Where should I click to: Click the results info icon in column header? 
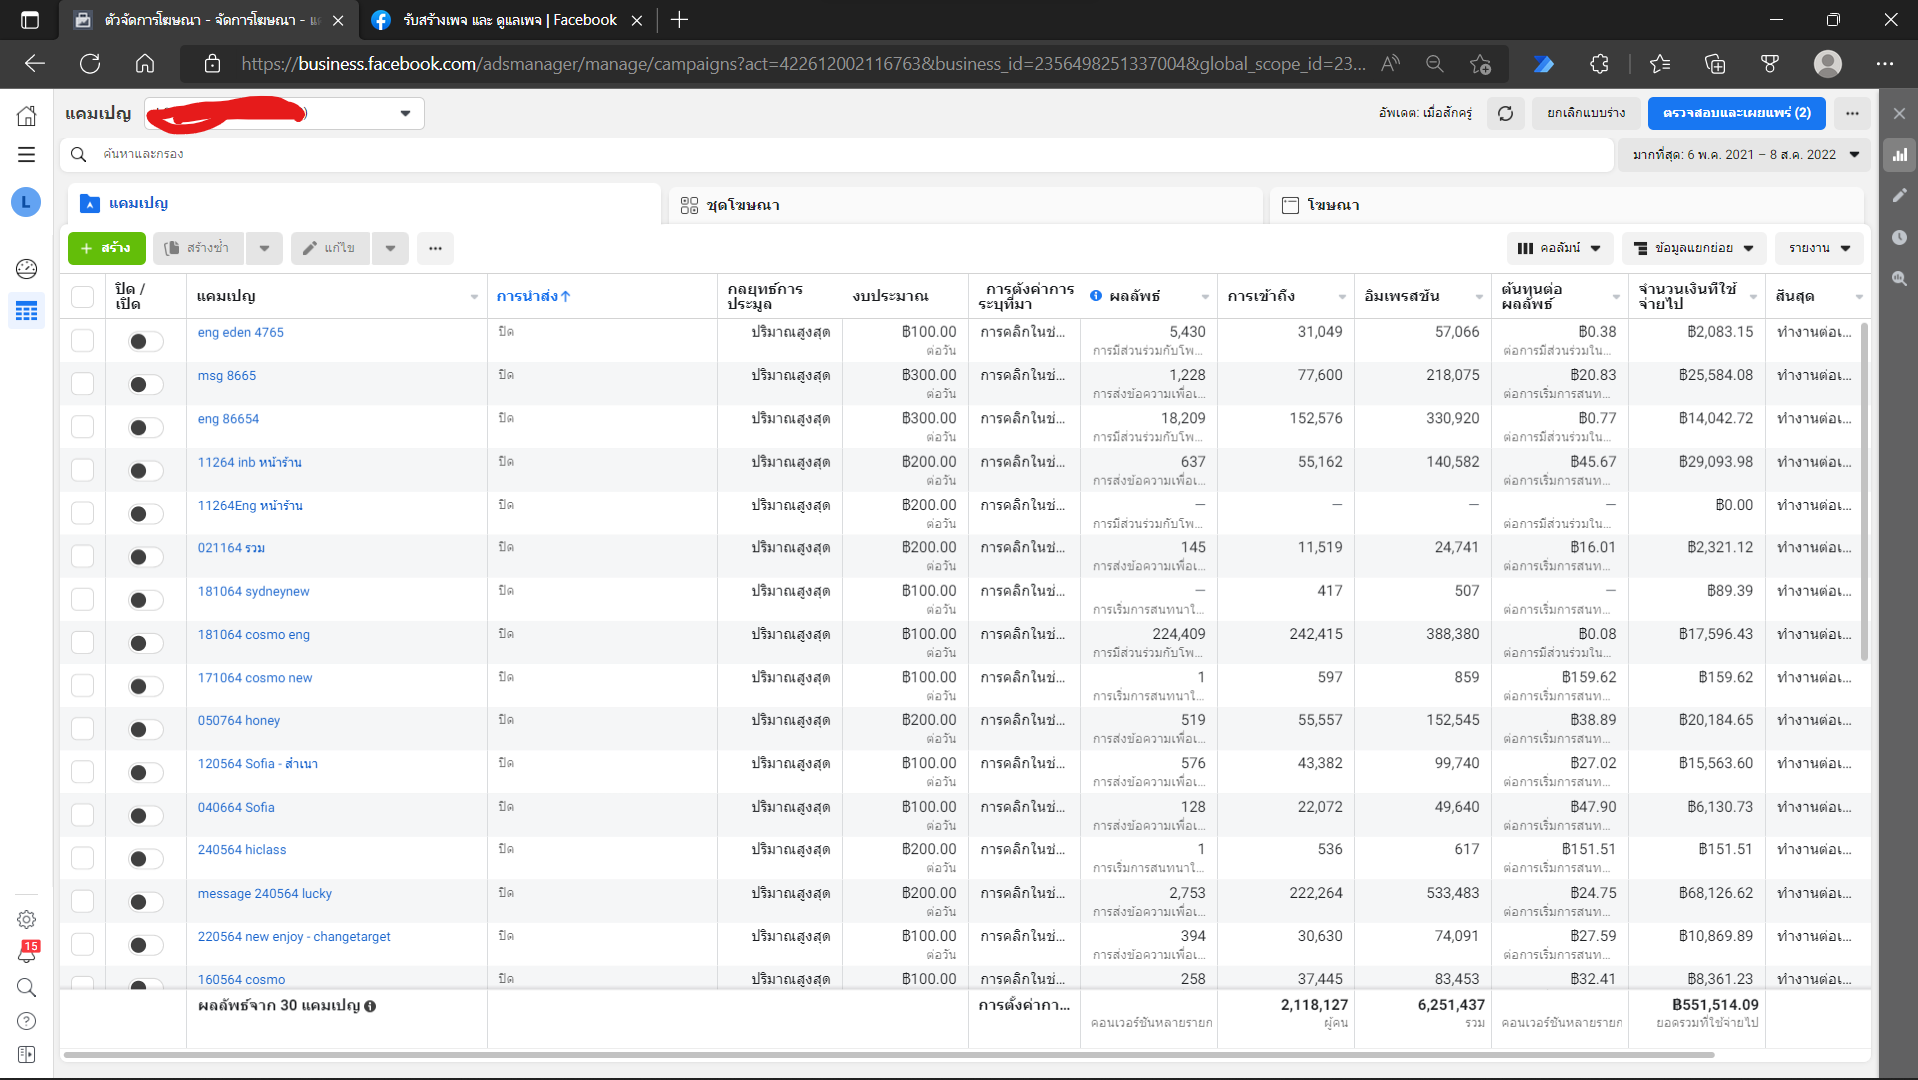1096,296
